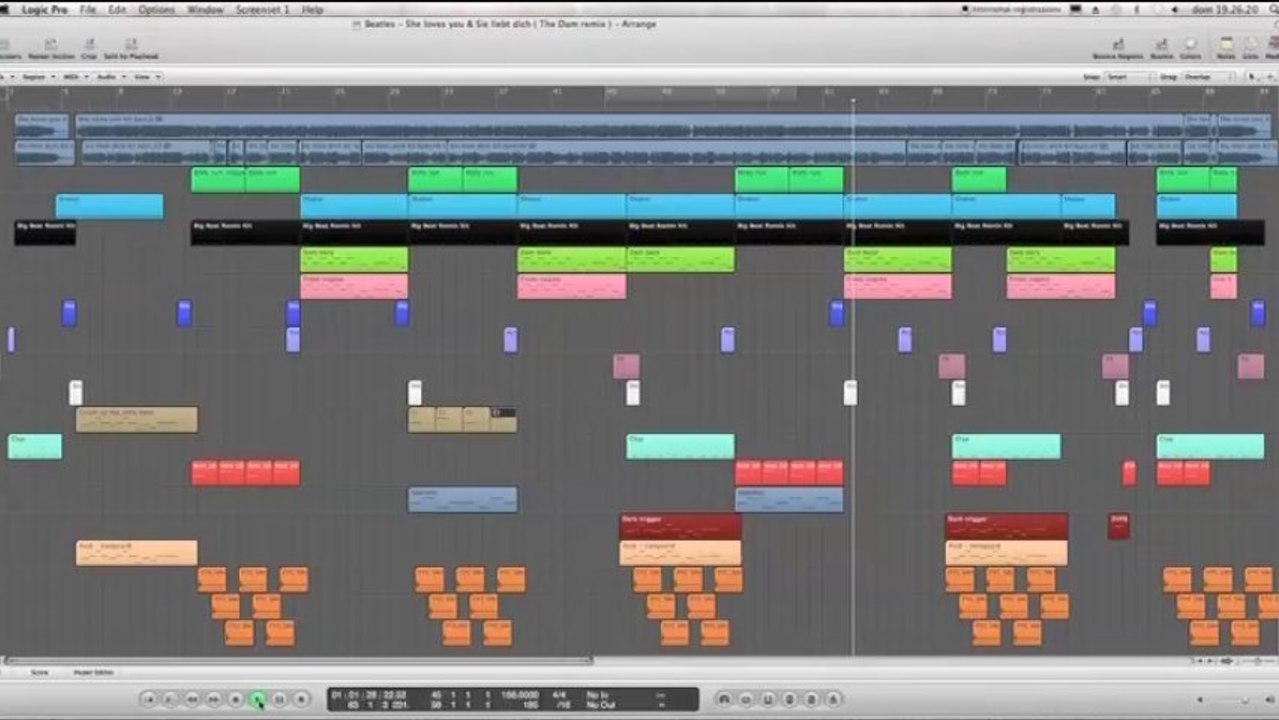The image size is (1279, 720).
Task: Click the Stop transport button
Action: click(236, 699)
